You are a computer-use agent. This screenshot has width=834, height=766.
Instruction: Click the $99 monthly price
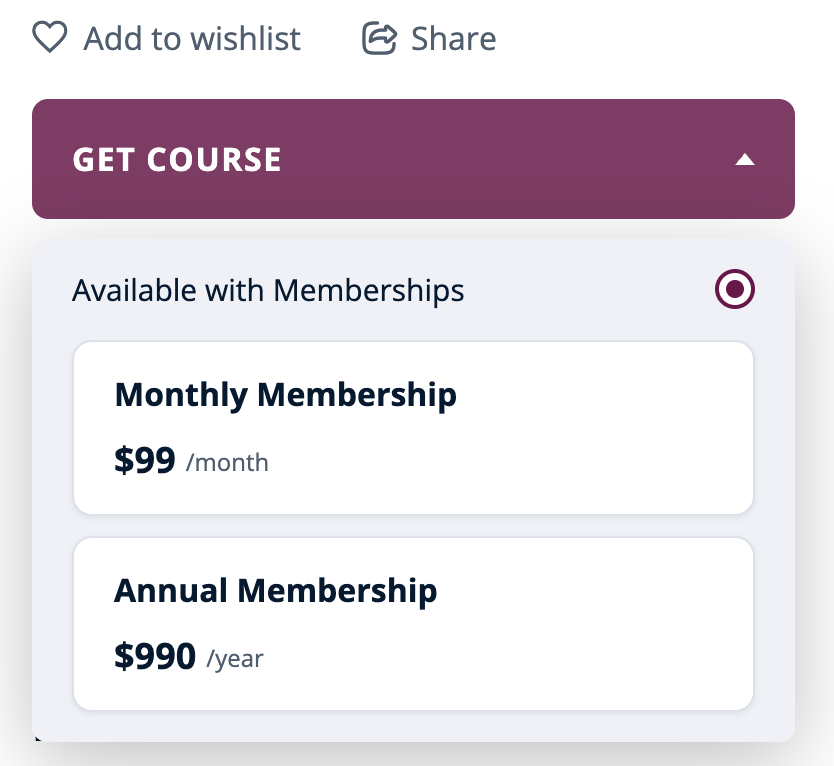[x=145, y=461]
